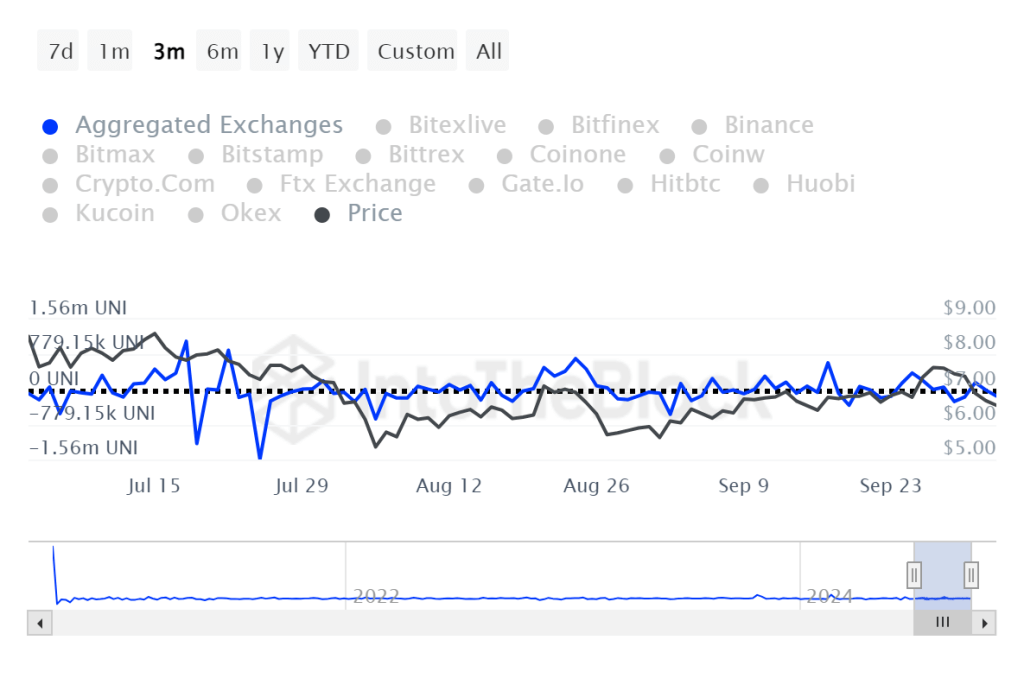Toggle Bitstamp series in legend

pyautogui.click(x=256, y=154)
